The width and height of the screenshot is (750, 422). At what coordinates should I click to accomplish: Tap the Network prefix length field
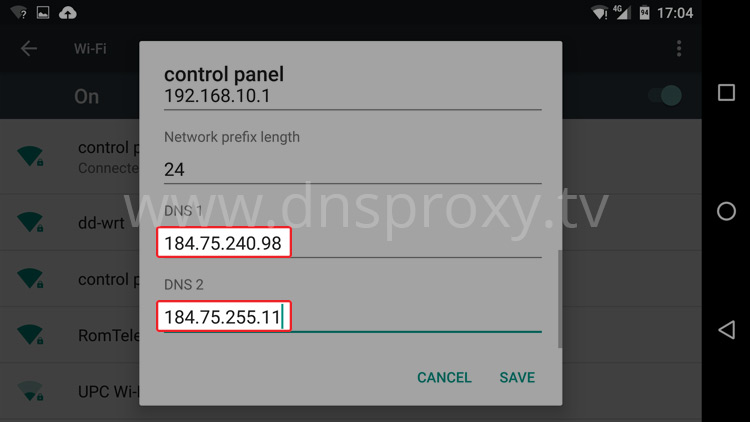[x=353, y=169]
